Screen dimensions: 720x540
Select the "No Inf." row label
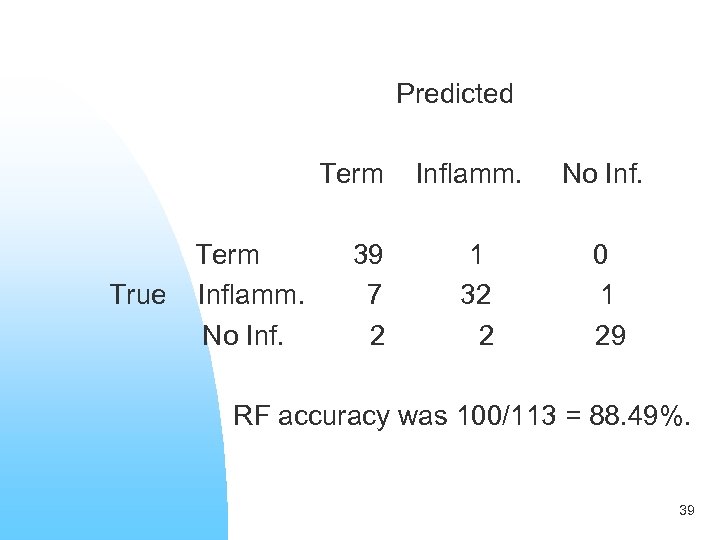coord(243,336)
